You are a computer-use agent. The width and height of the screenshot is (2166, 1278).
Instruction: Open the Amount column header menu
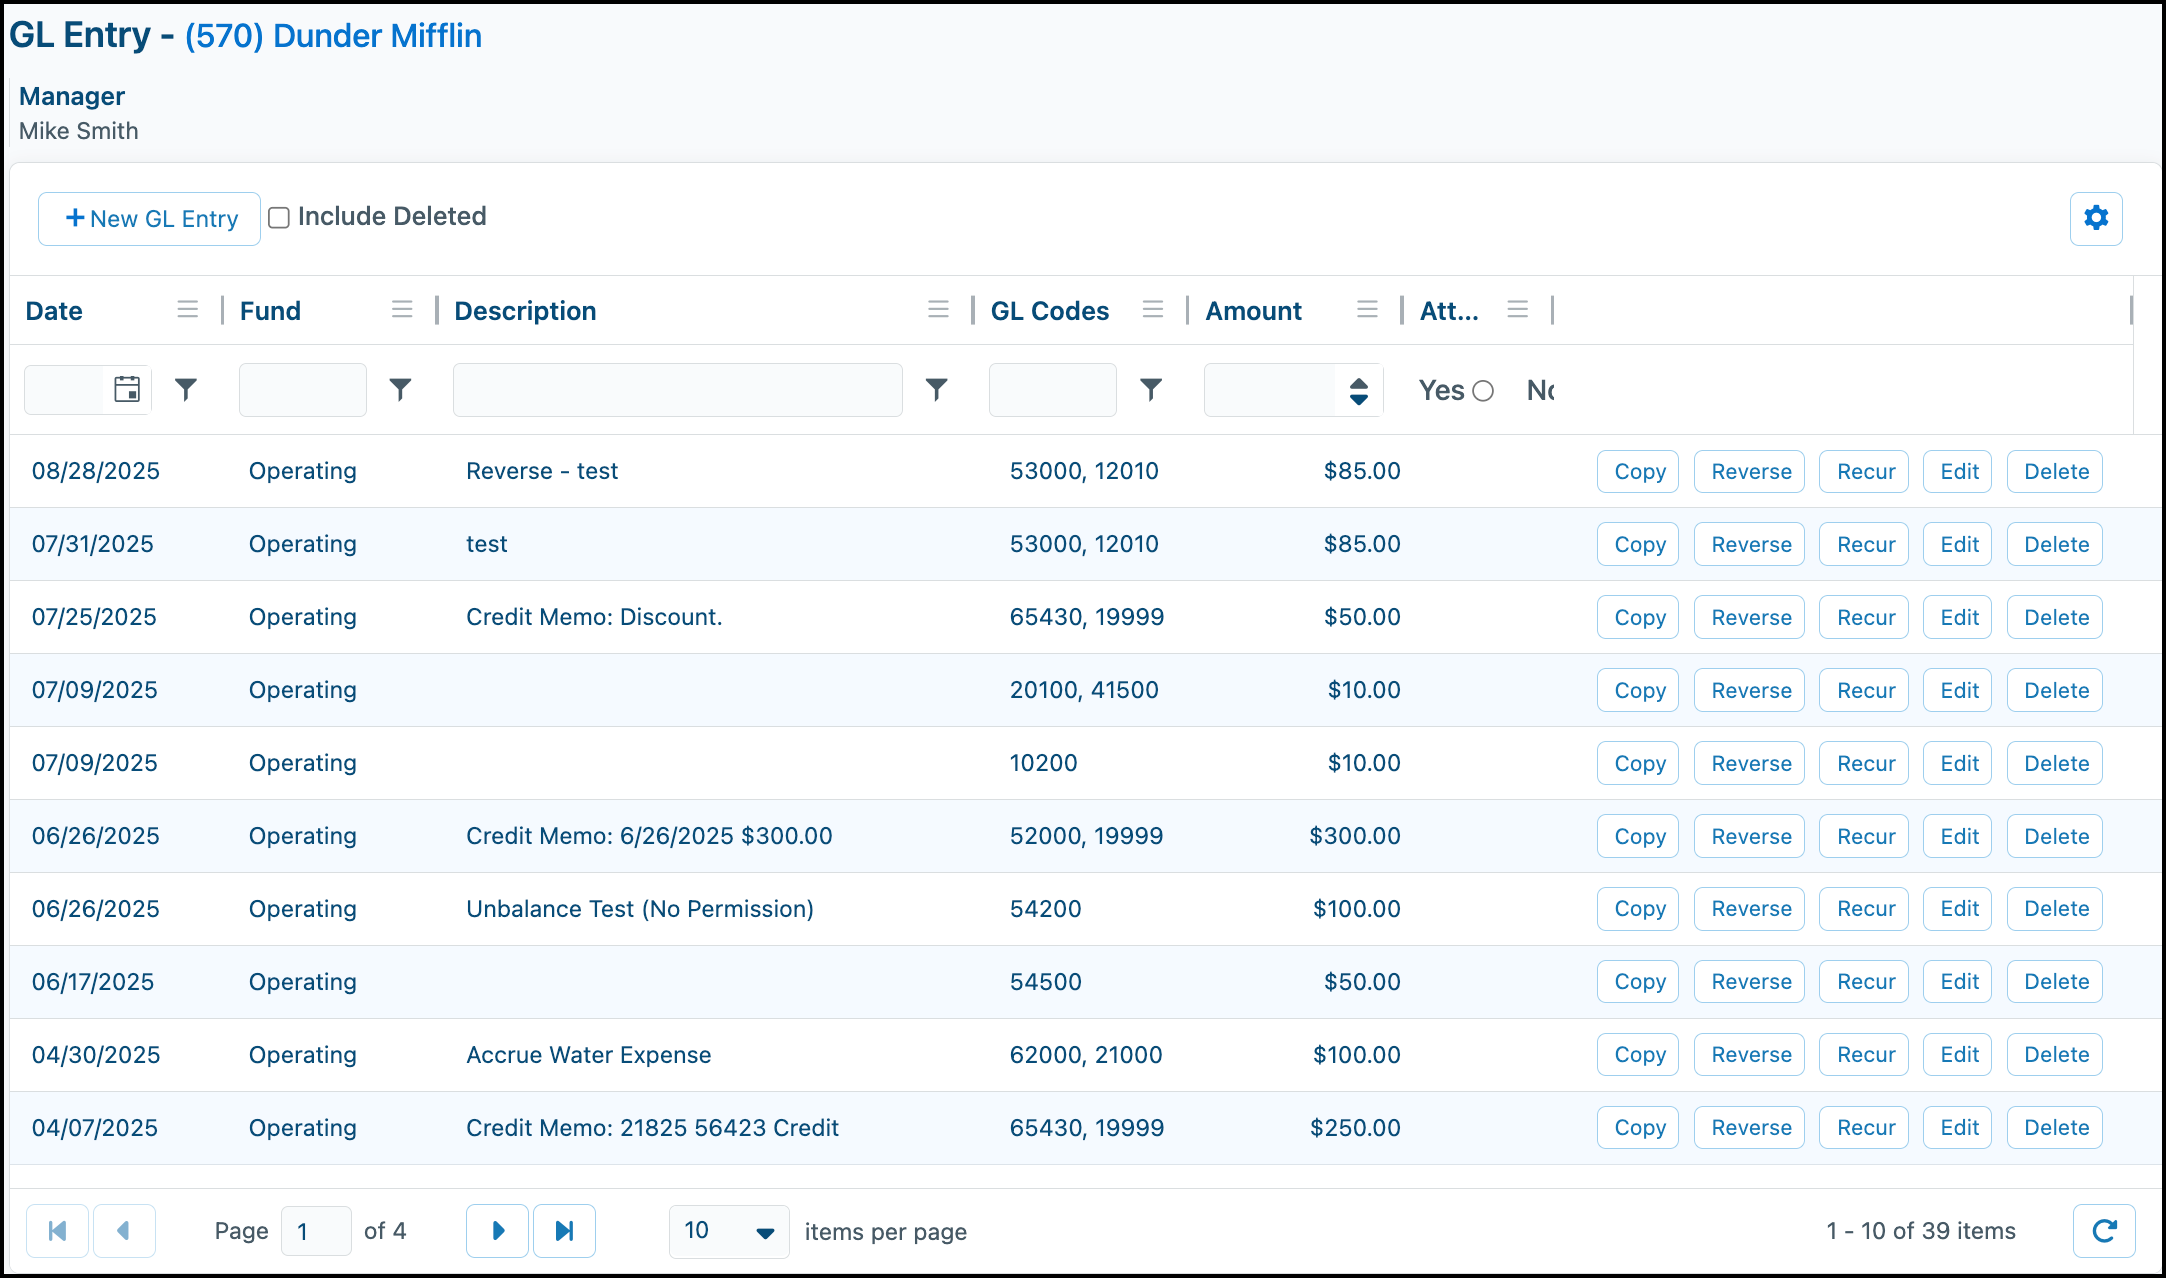coord(1367,310)
